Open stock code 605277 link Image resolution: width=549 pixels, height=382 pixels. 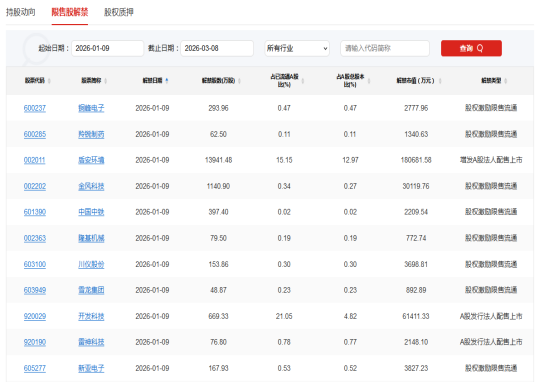[35, 368]
